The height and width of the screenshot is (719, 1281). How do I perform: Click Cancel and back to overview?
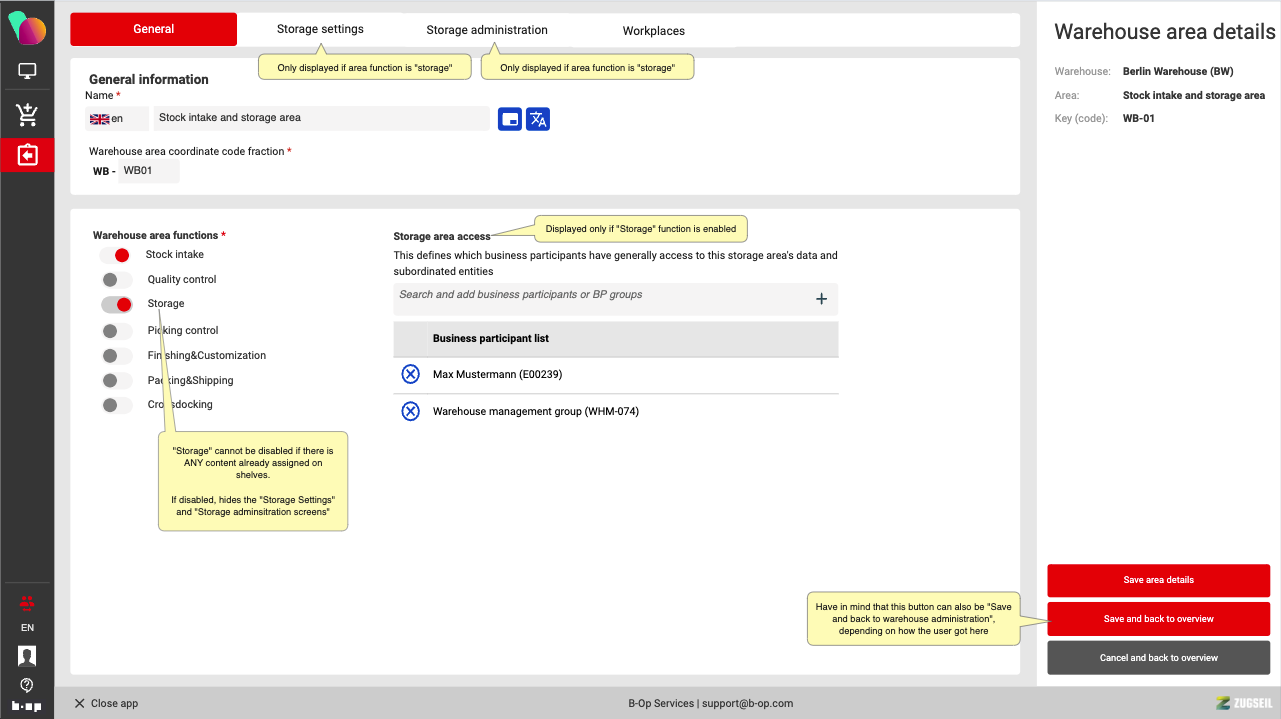(1158, 658)
